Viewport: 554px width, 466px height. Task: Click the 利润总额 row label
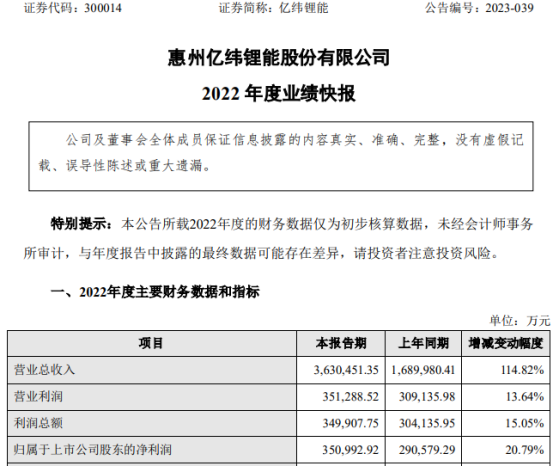tap(38, 423)
